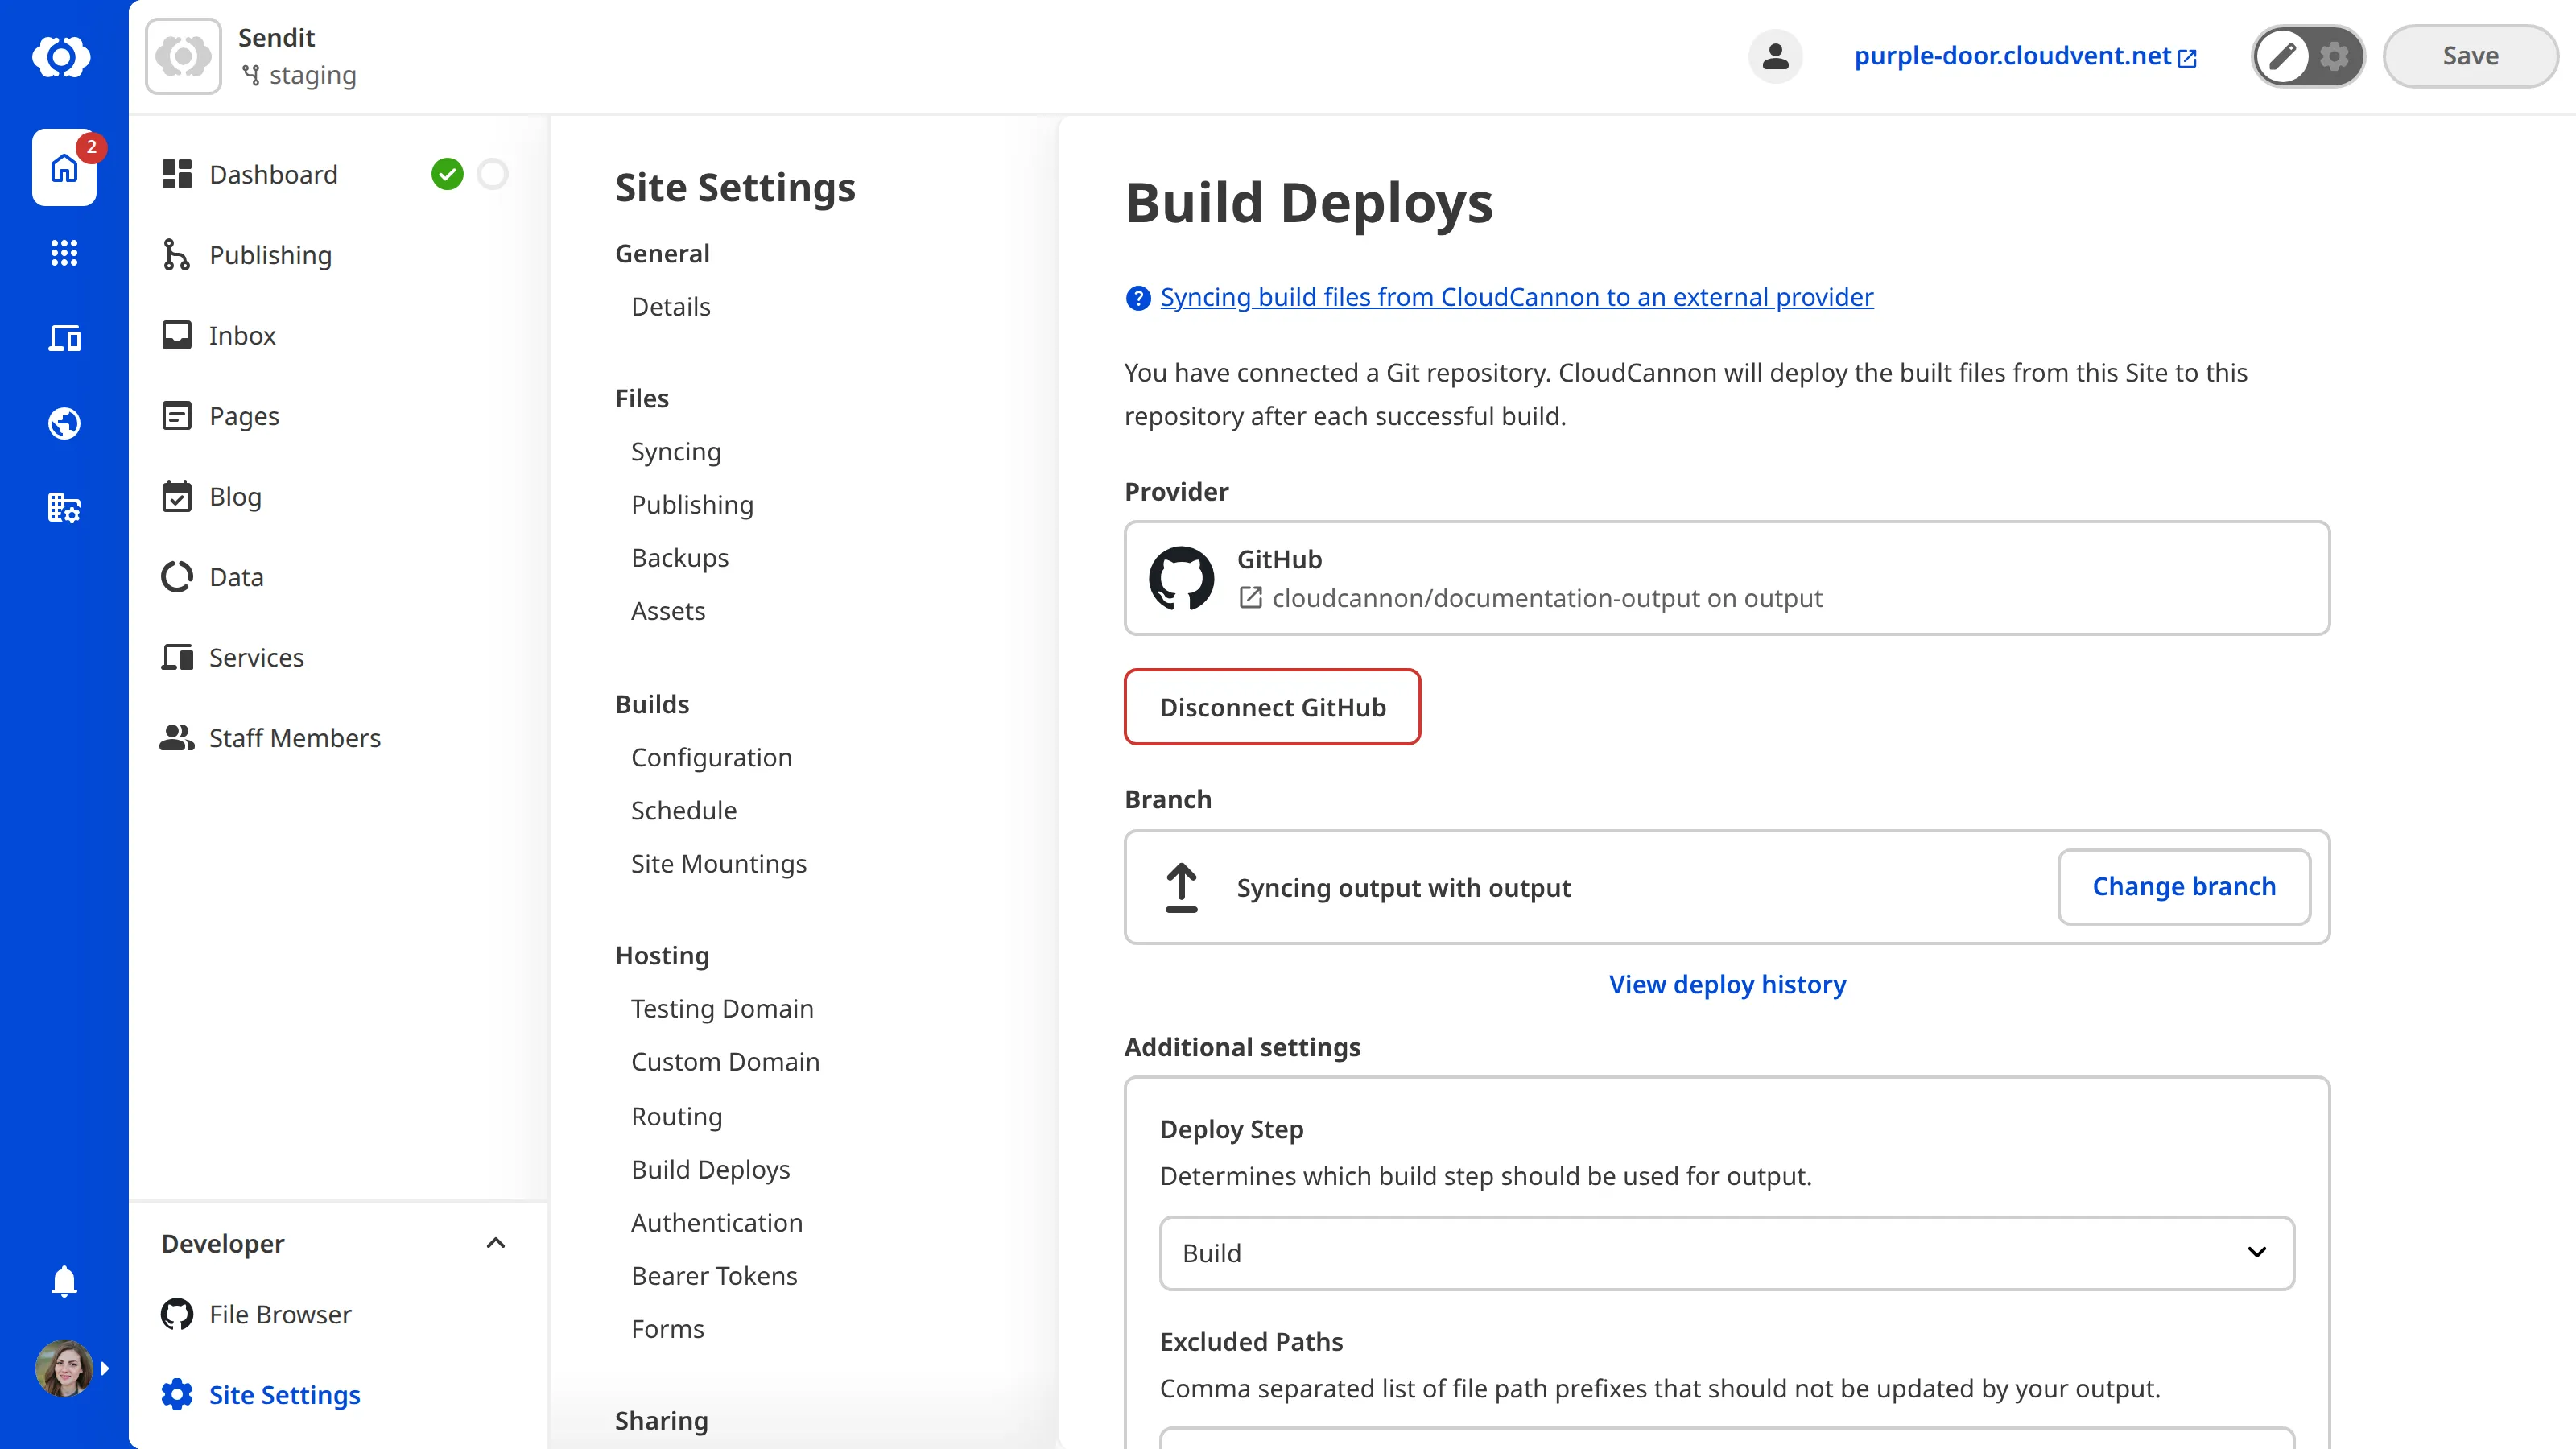Viewport: 2576px width, 1449px height.
Task: Select the globe icon in the sidebar
Action: click(64, 423)
